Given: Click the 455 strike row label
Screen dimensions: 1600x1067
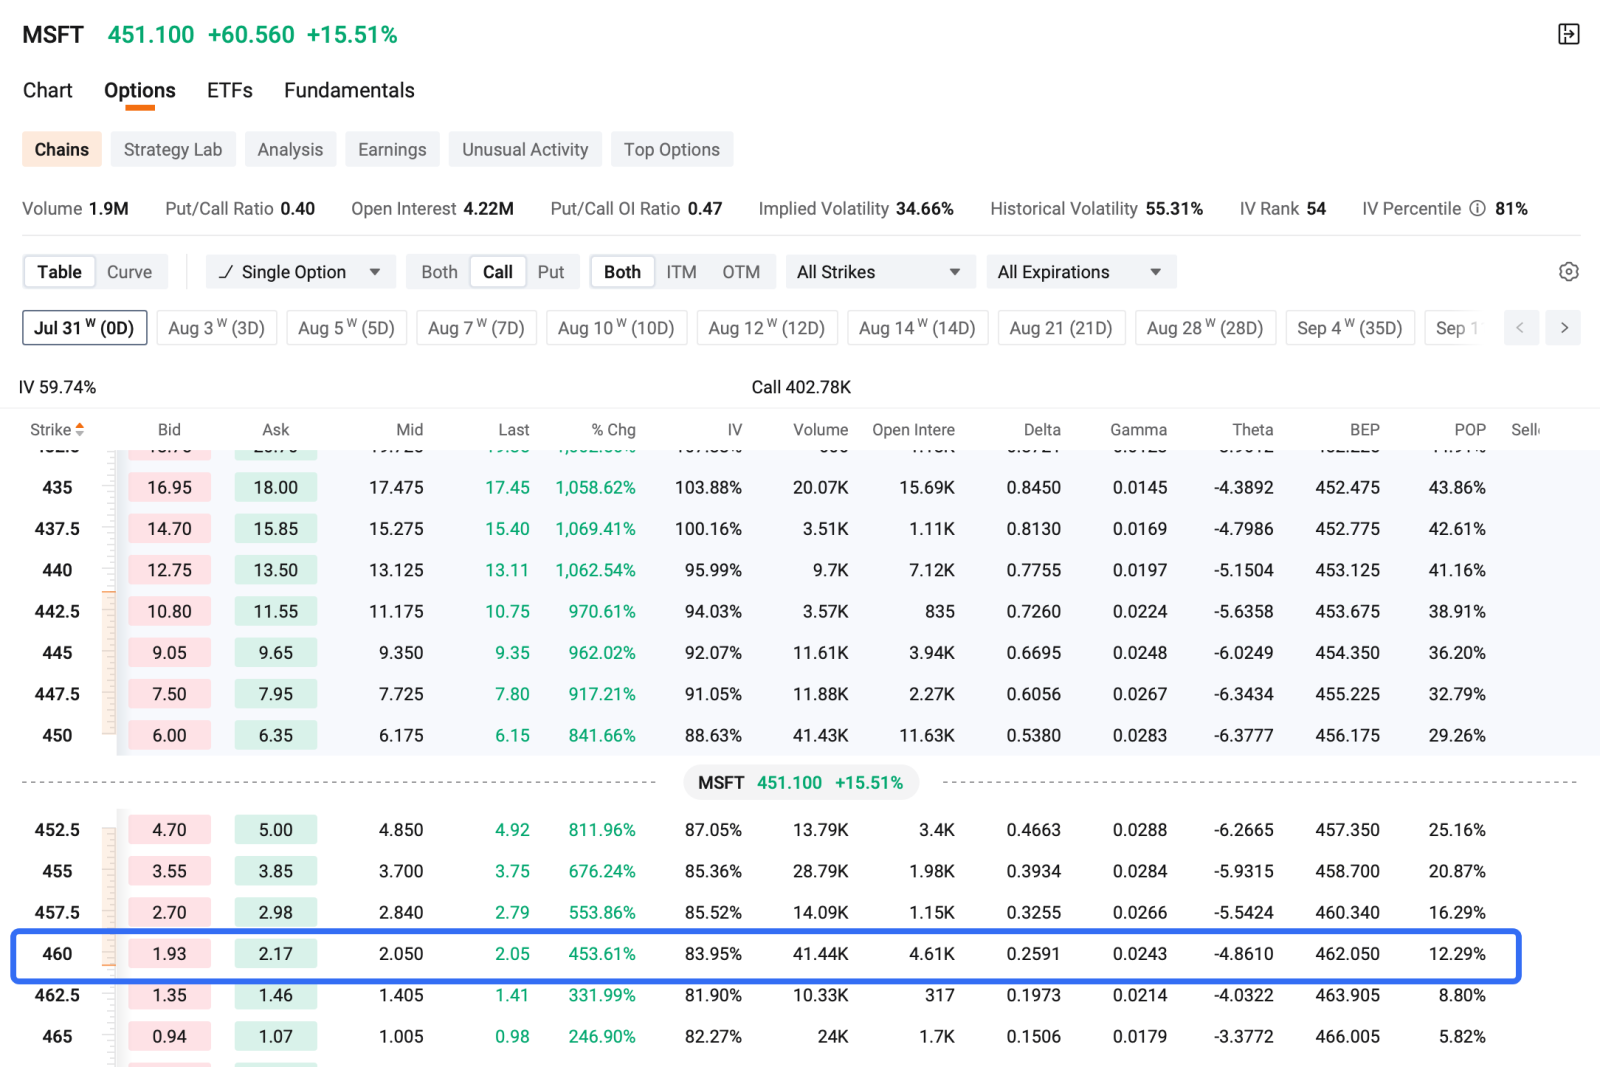Looking at the screenshot, I should click(x=57, y=872).
